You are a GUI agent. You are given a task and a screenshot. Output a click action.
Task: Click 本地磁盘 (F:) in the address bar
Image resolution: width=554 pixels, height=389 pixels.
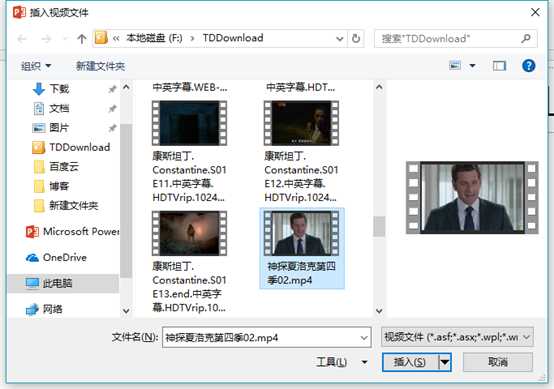(154, 38)
